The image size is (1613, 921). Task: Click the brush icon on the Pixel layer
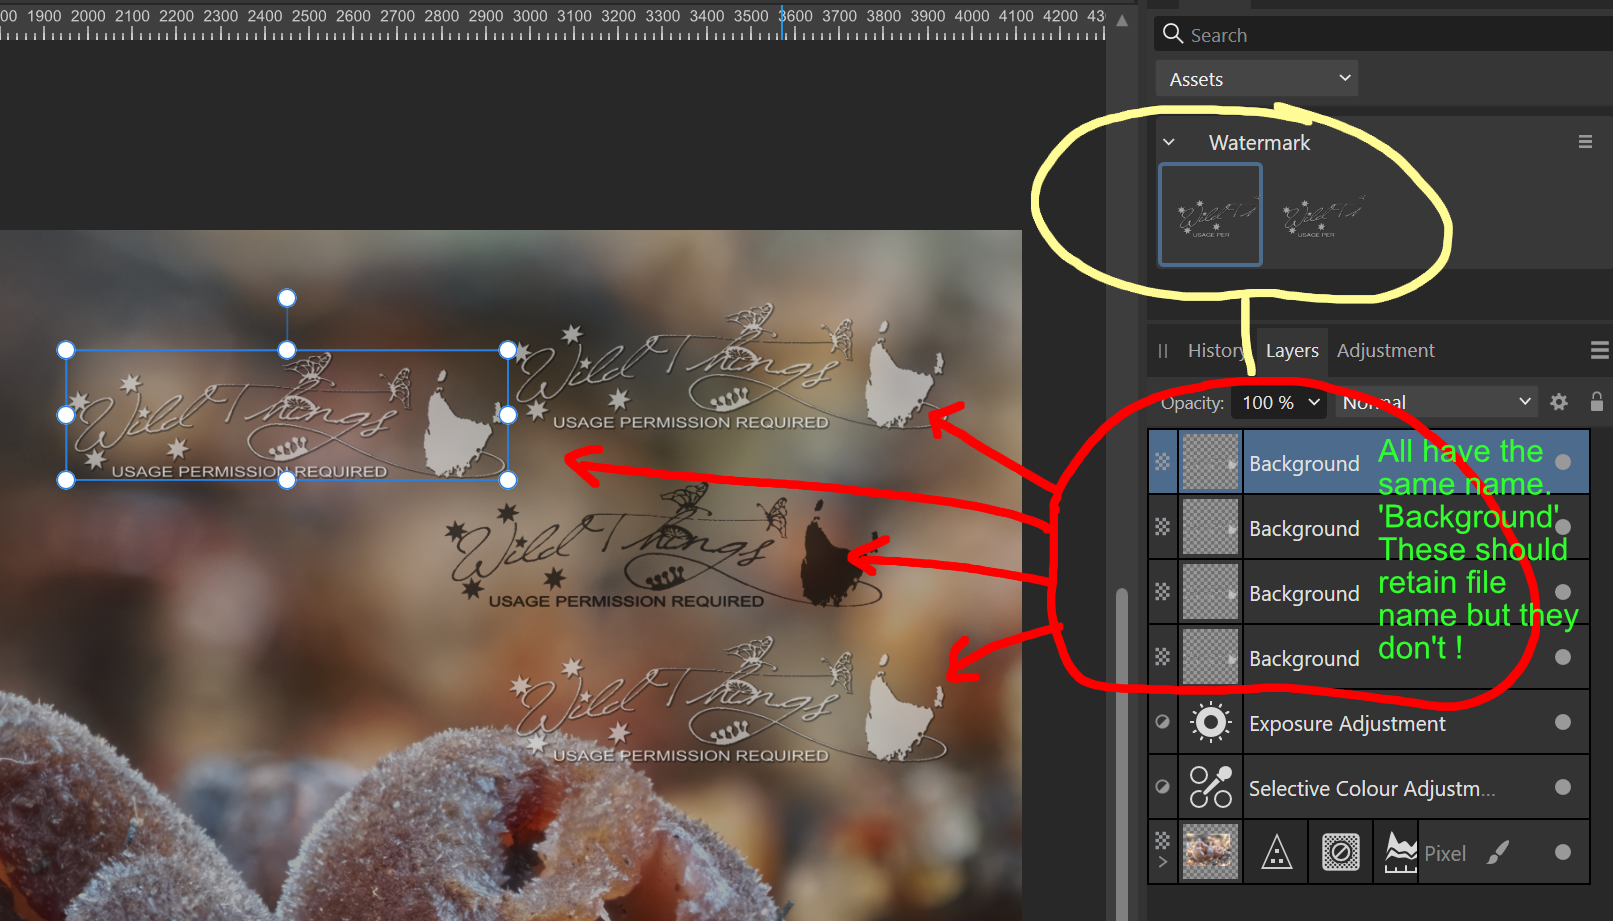(x=1498, y=852)
